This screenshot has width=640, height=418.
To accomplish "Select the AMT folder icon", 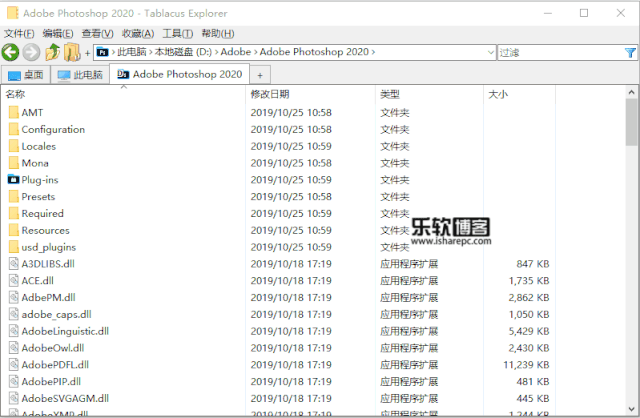I will coord(13,112).
